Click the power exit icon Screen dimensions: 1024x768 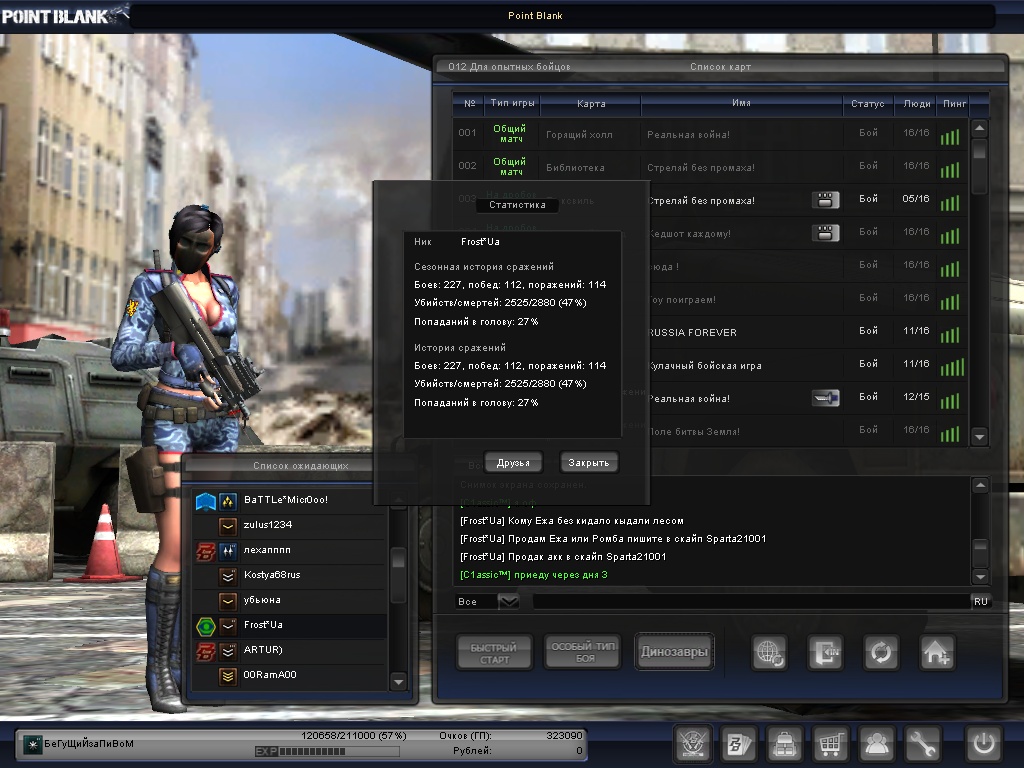click(984, 743)
